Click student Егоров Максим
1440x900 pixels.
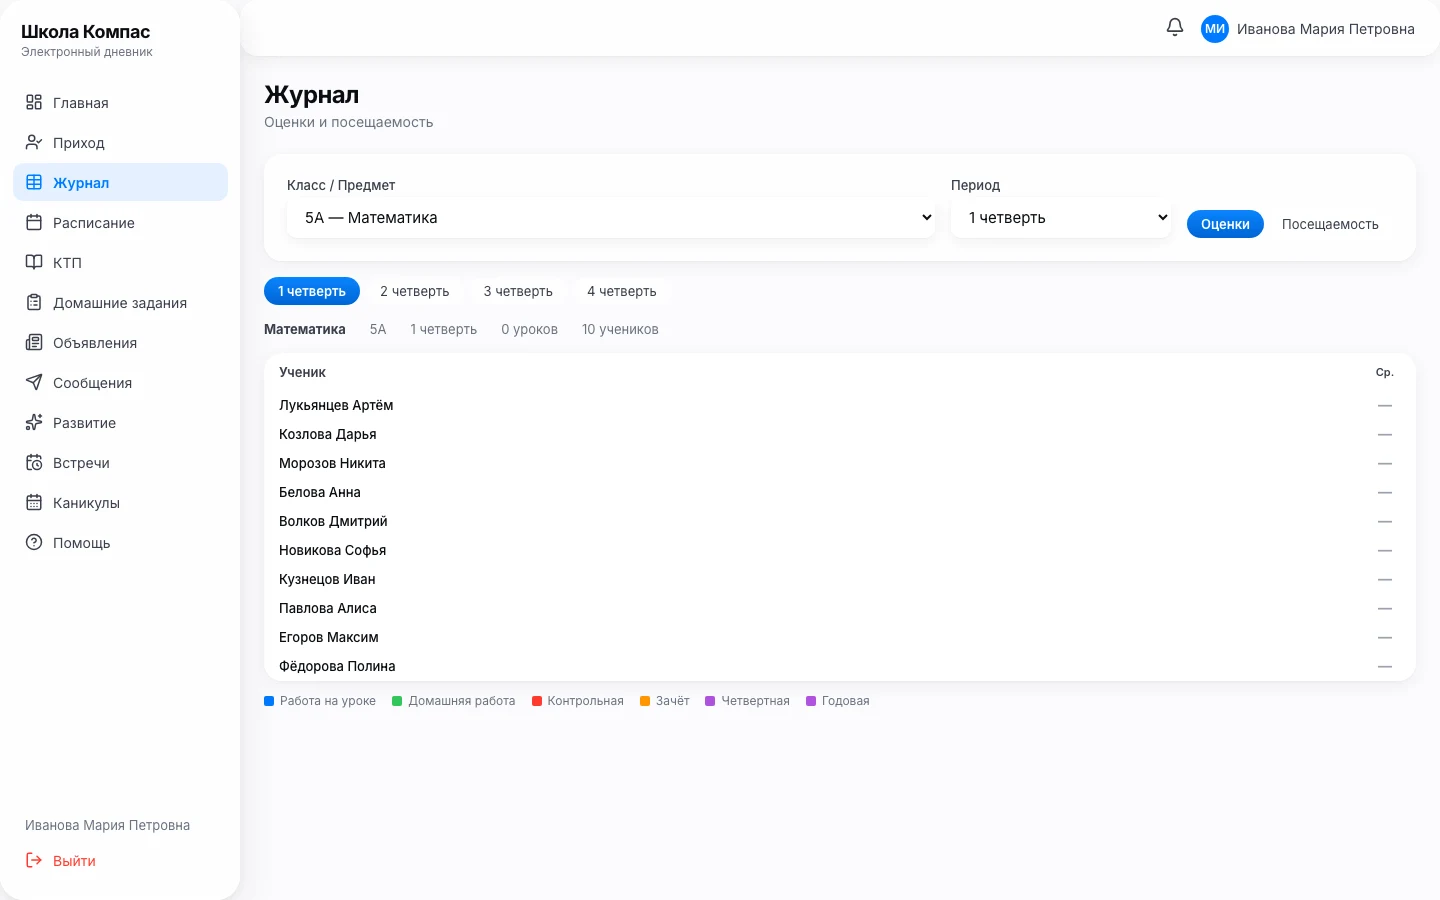point(329,637)
